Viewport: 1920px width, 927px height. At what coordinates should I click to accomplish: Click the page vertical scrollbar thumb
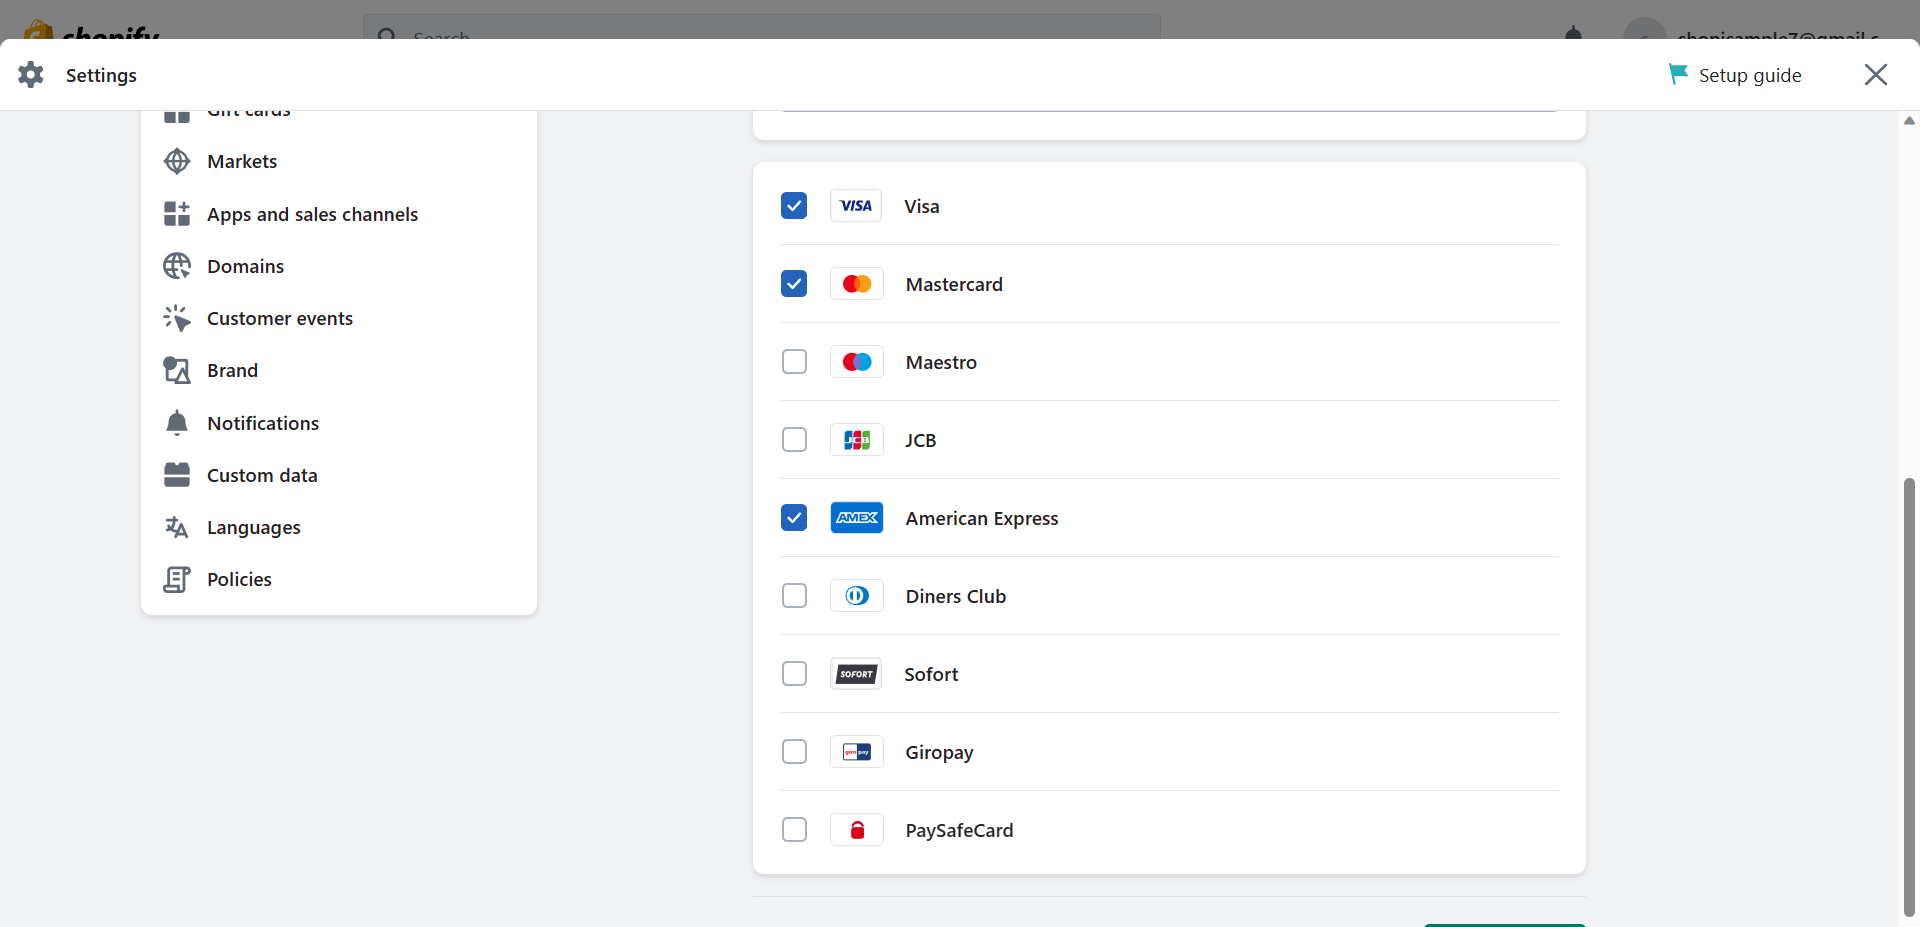[x=1909, y=697]
